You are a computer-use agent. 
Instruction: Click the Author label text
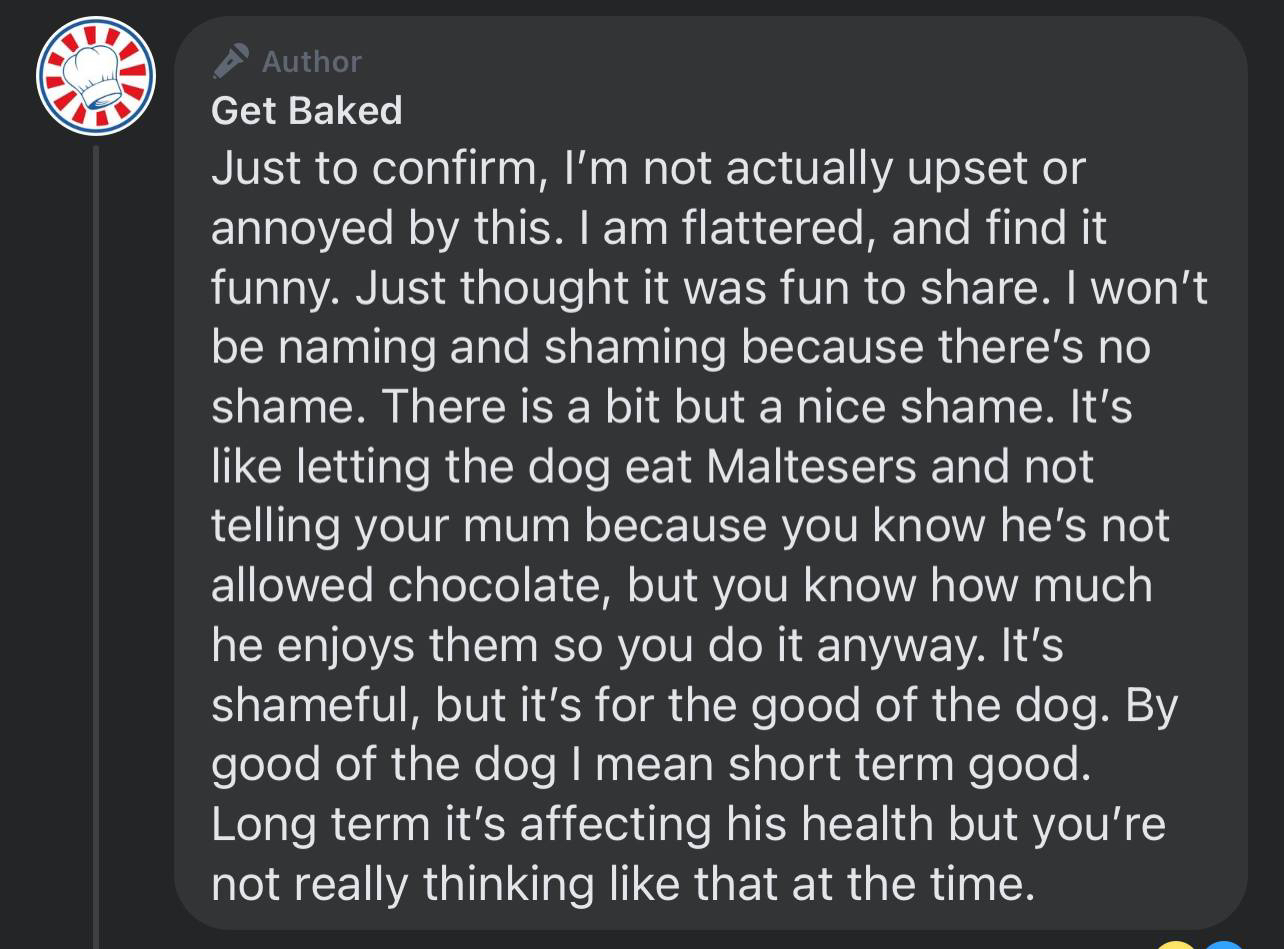point(311,62)
